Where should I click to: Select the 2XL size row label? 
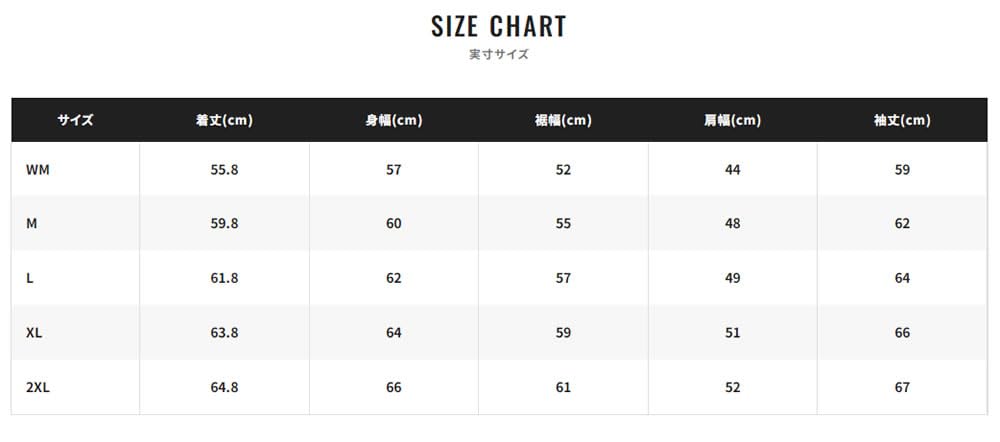(38, 387)
